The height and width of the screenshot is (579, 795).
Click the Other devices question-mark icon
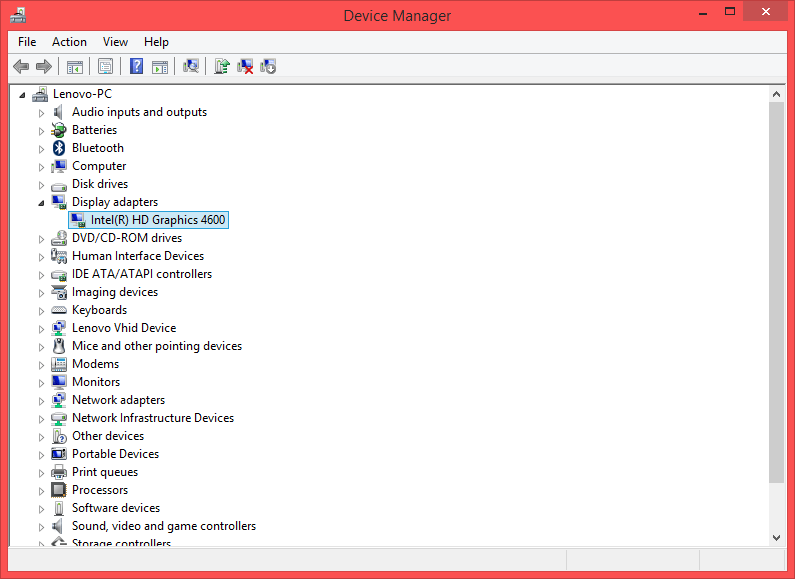(x=59, y=436)
